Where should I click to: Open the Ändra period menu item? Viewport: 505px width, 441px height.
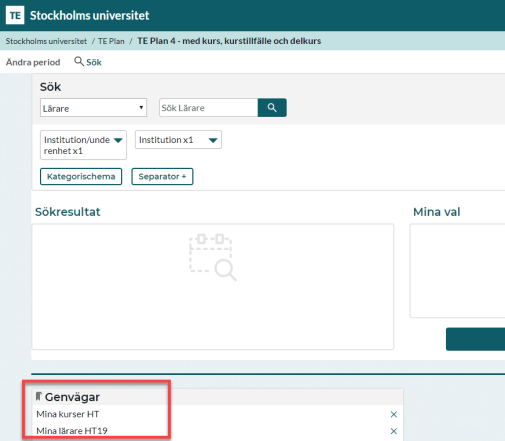(x=33, y=62)
